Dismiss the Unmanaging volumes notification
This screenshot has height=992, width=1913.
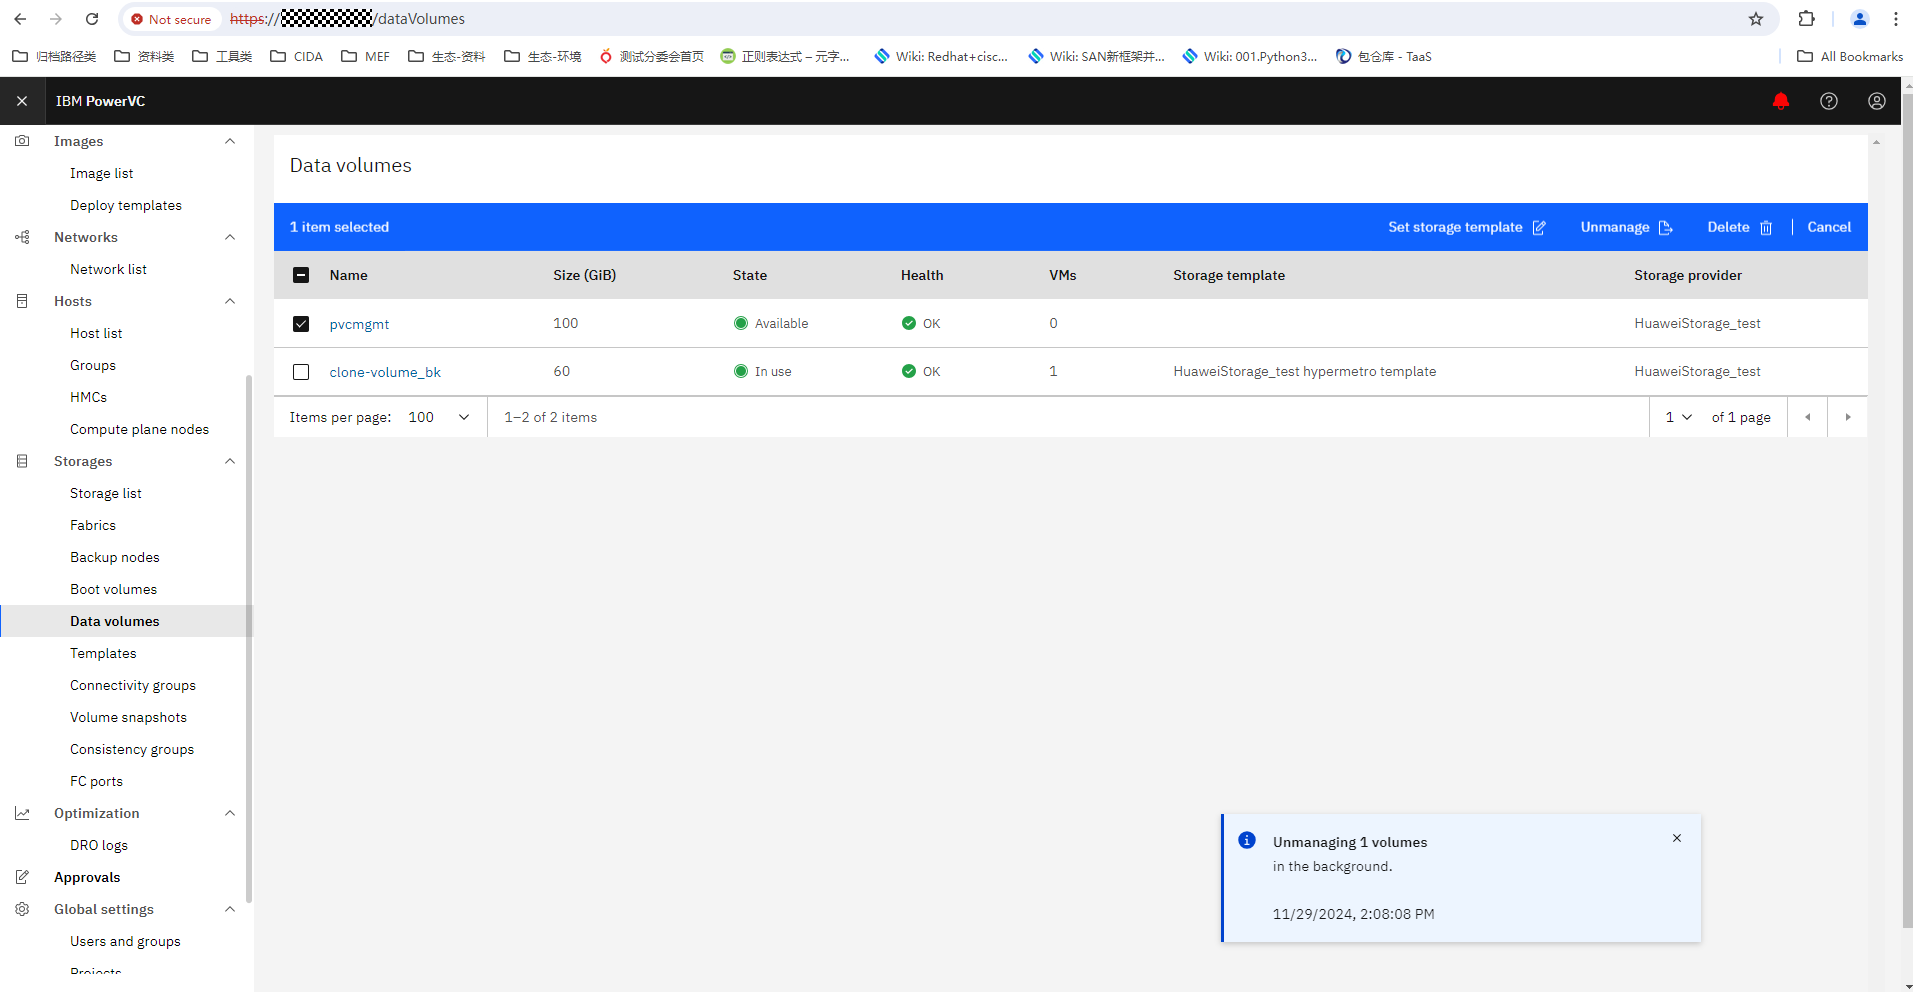coord(1677,838)
